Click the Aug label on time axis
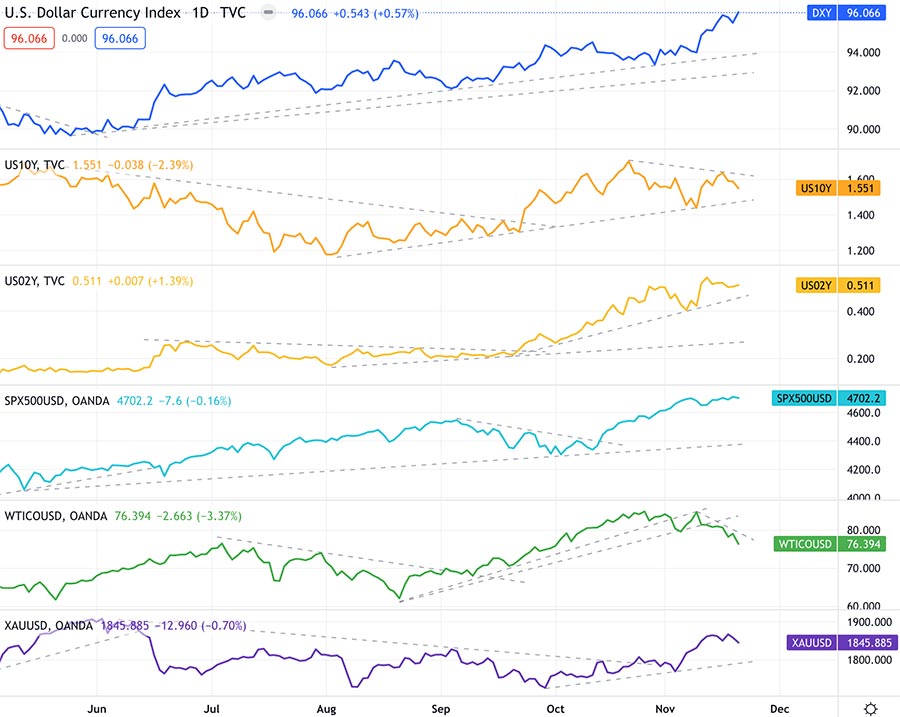This screenshot has height=717, width=900. 326,708
